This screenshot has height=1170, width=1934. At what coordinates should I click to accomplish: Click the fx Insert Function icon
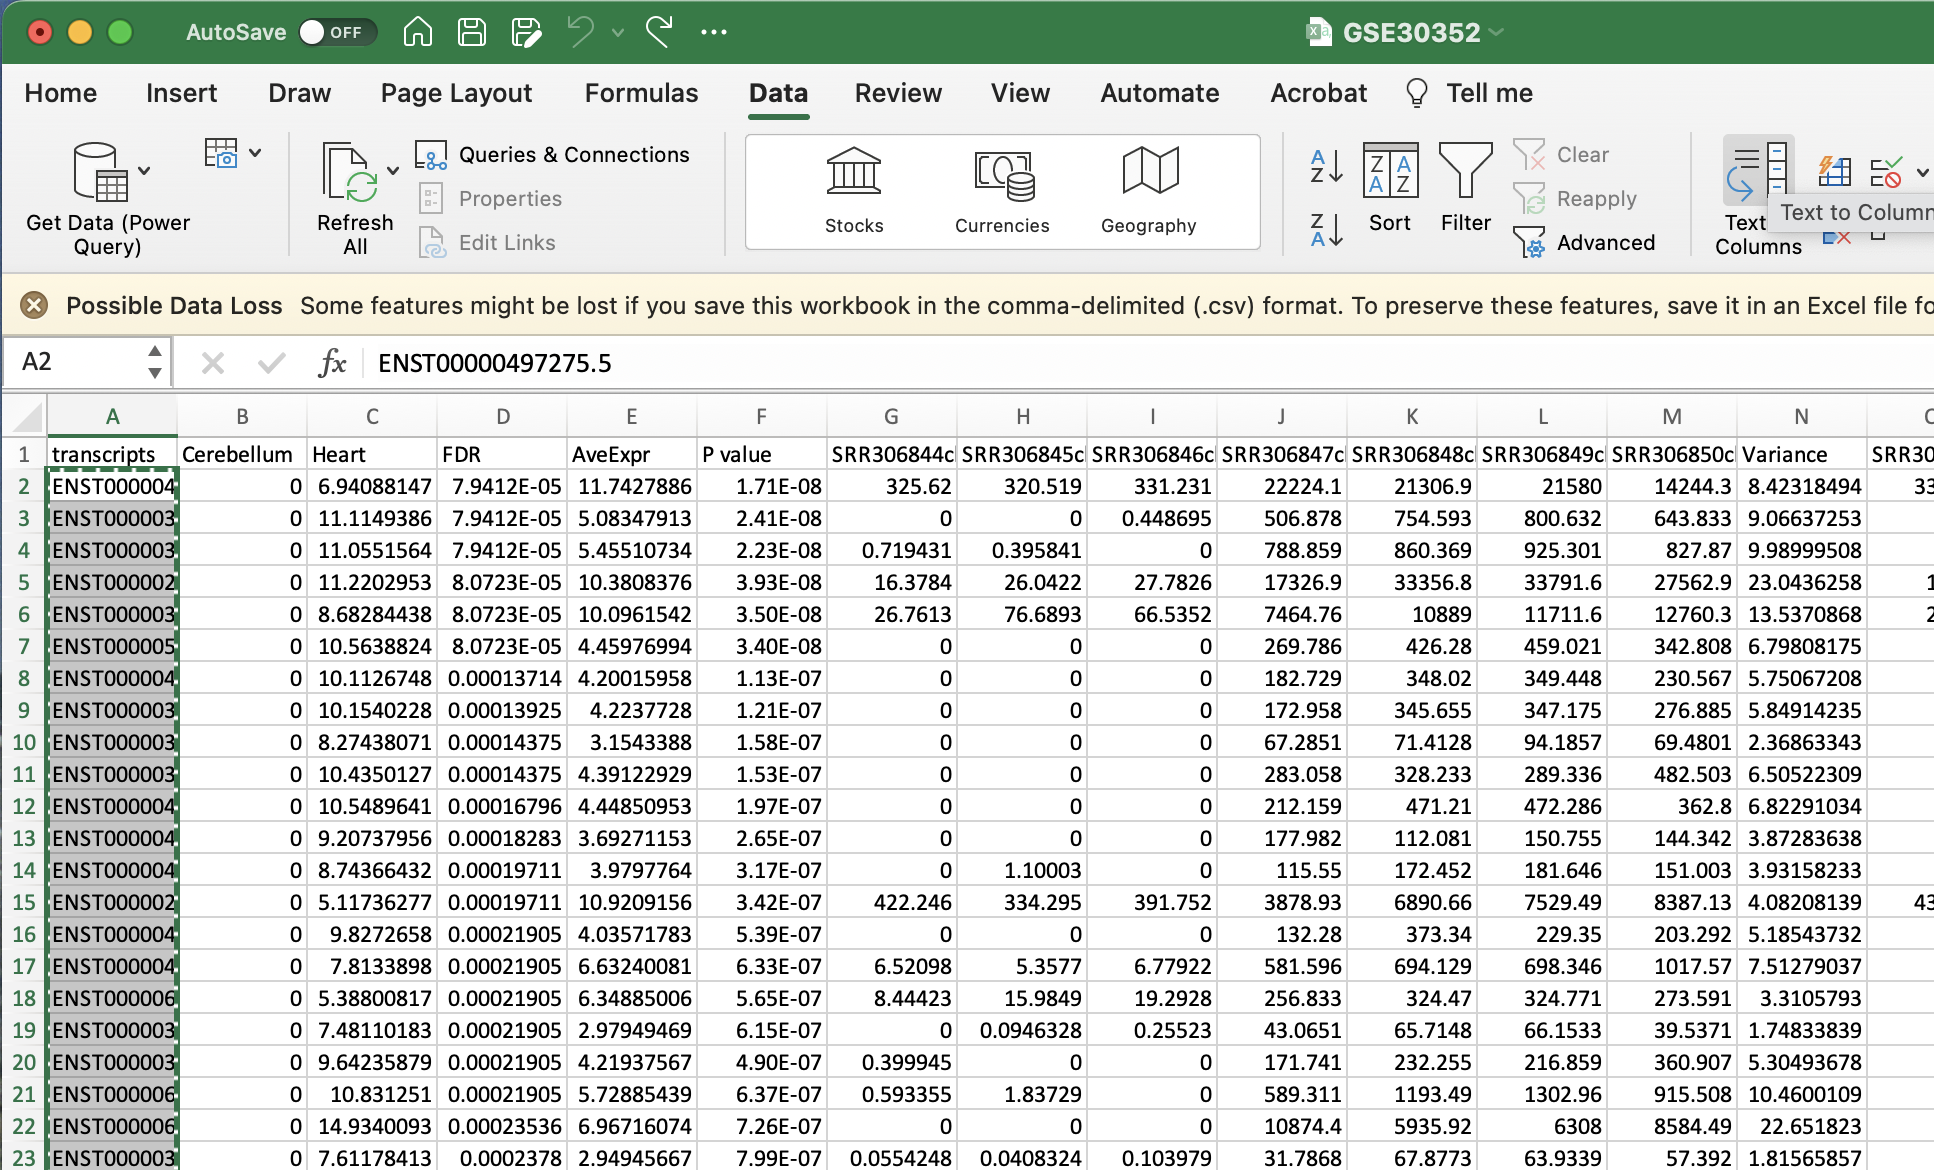[332, 363]
